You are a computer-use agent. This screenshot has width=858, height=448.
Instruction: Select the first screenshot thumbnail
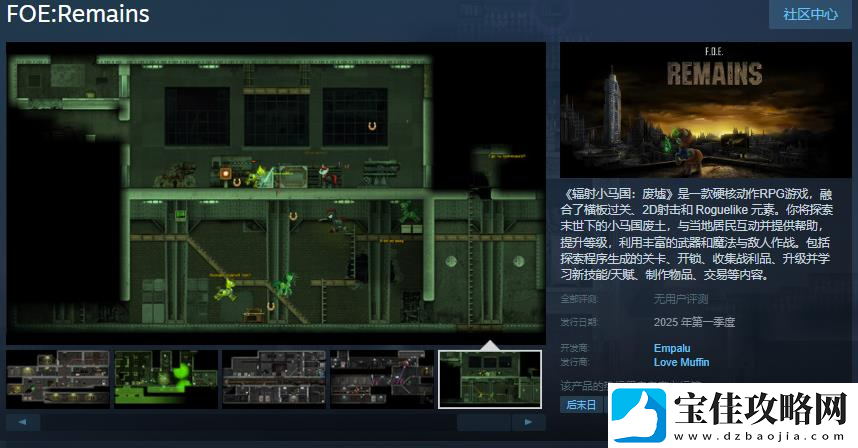57,380
